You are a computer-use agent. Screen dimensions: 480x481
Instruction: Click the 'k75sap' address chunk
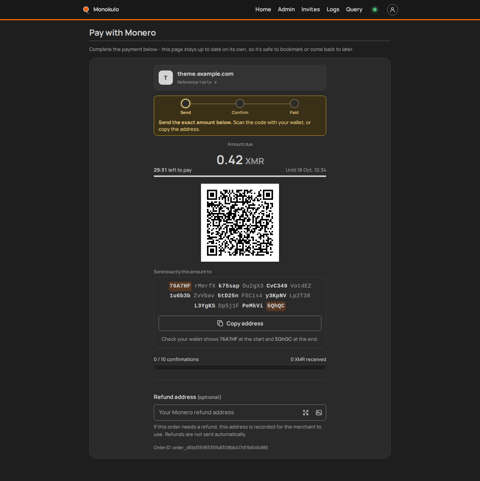[229, 286]
